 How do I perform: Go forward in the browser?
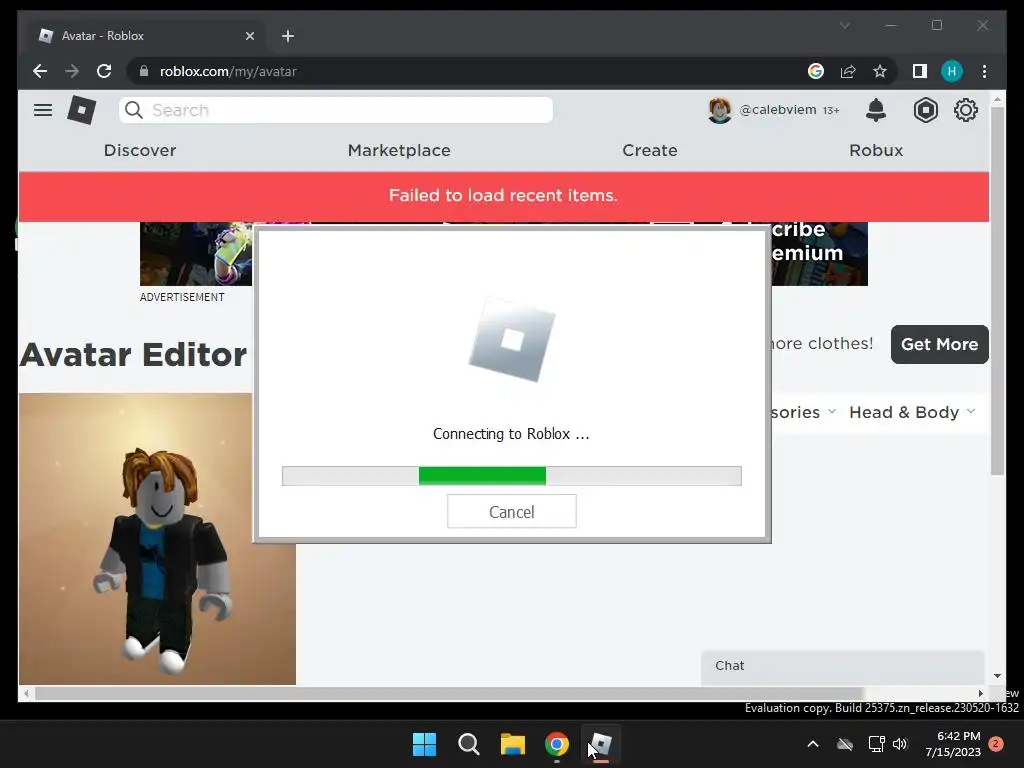[72, 71]
